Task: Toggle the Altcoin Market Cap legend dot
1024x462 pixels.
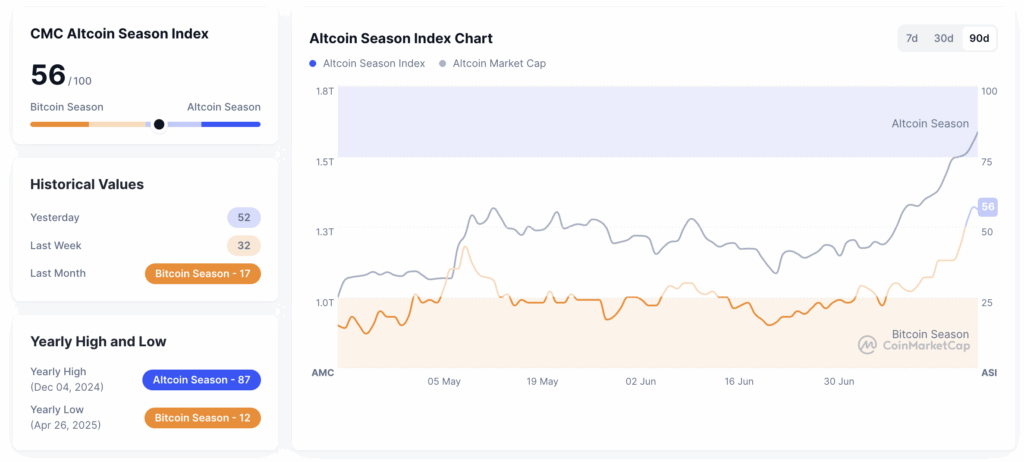Action: click(x=442, y=64)
